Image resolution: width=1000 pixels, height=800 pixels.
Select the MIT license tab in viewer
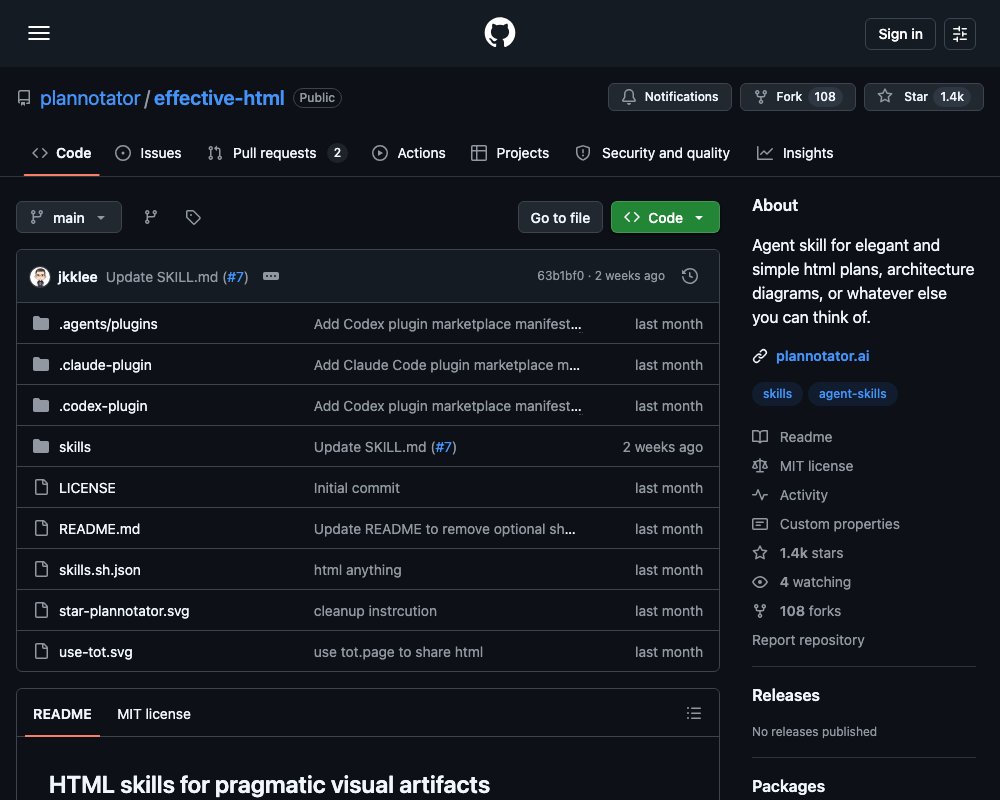(x=154, y=714)
